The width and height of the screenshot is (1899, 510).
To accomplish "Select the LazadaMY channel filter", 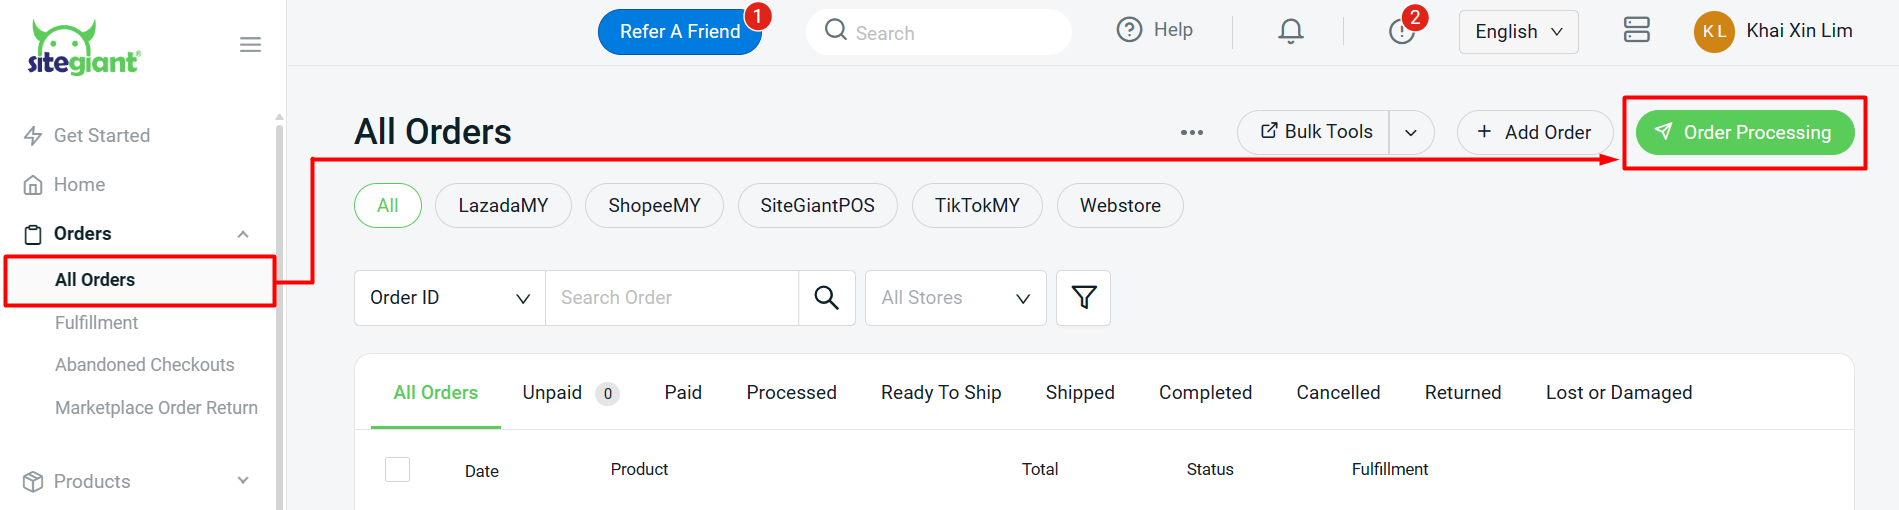I will 503,206.
